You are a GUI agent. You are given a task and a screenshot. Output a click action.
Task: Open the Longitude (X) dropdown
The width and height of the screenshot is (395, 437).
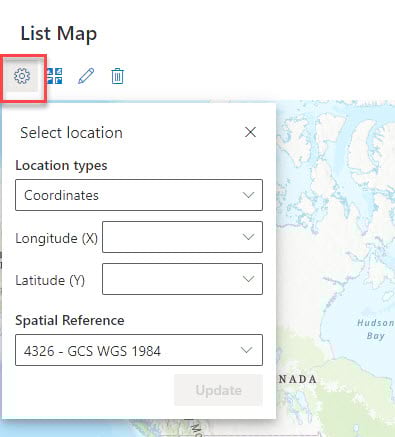pos(182,237)
